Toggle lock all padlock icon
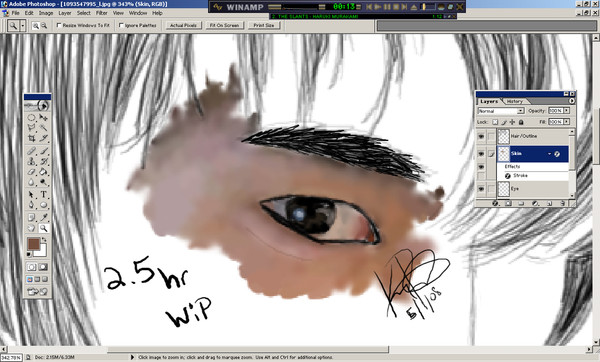 (521, 122)
